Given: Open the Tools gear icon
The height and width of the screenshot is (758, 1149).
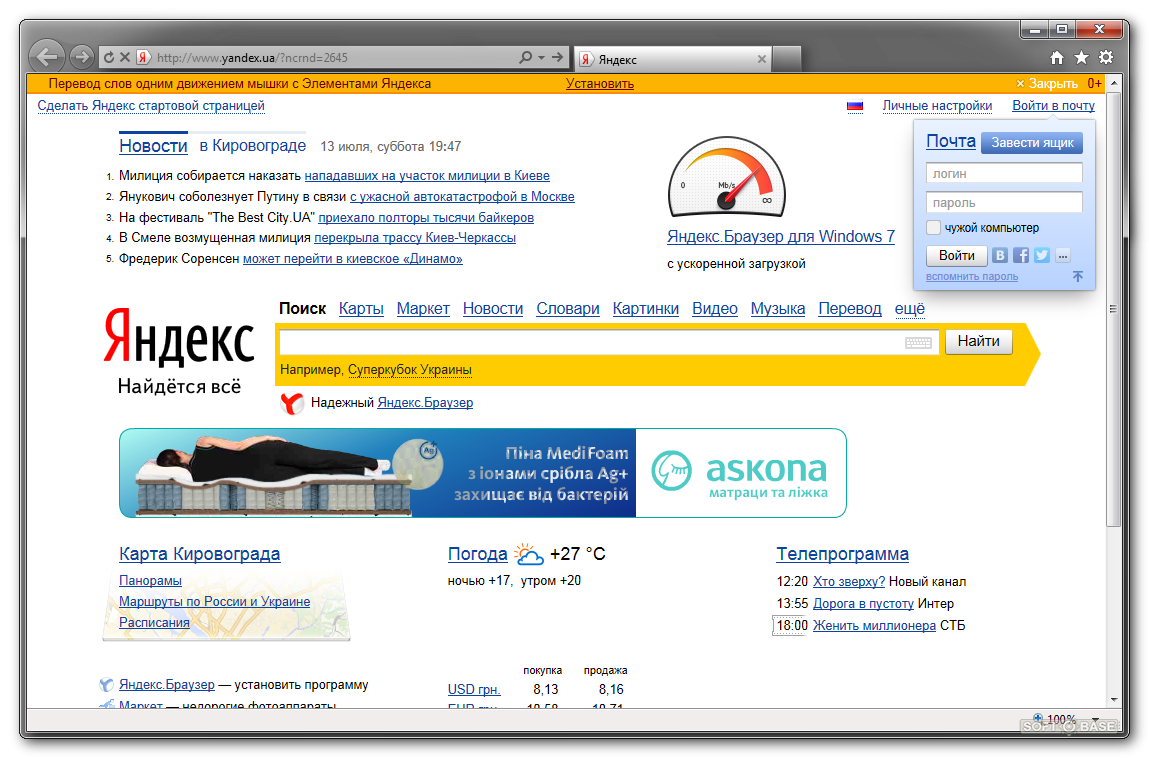Looking at the screenshot, I should 1105,58.
